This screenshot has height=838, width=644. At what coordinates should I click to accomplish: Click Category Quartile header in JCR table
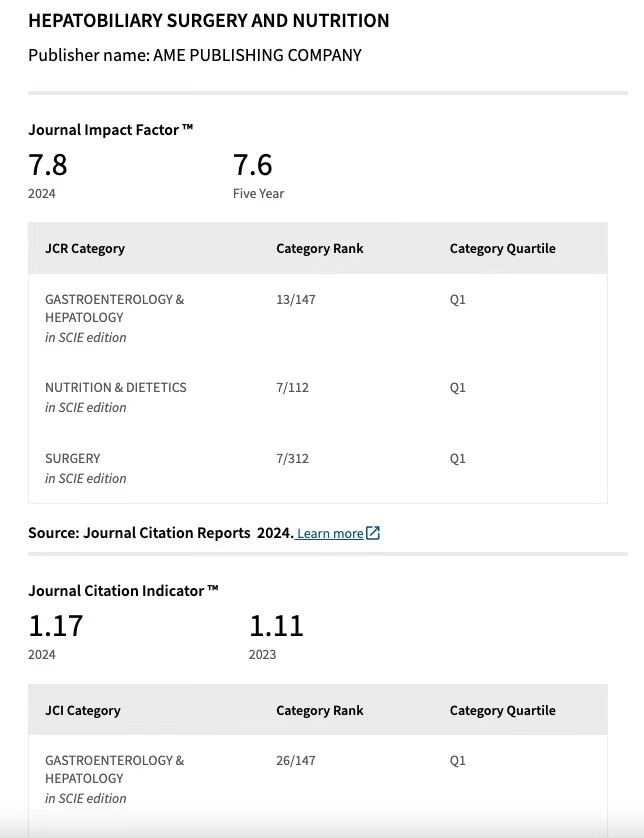tap(502, 249)
